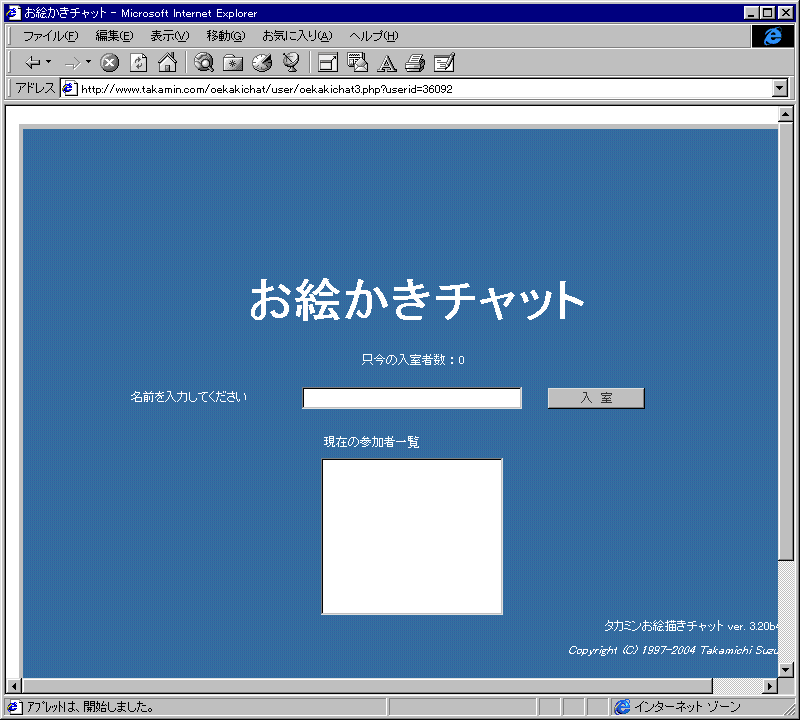Viewport: 800px width, 720px height.
Task: Open the Search pane icon
Action: (204, 62)
